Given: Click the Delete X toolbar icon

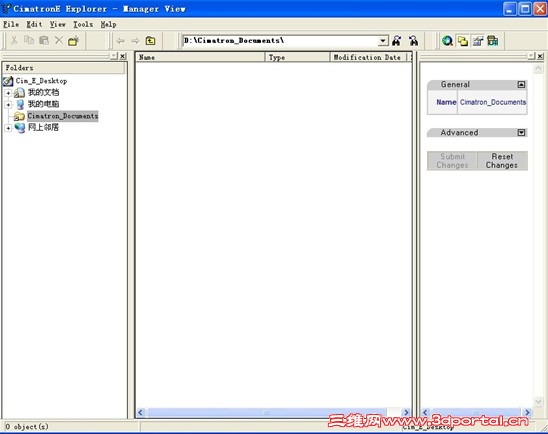Looking at the screenshot, I should pos(59,41).
